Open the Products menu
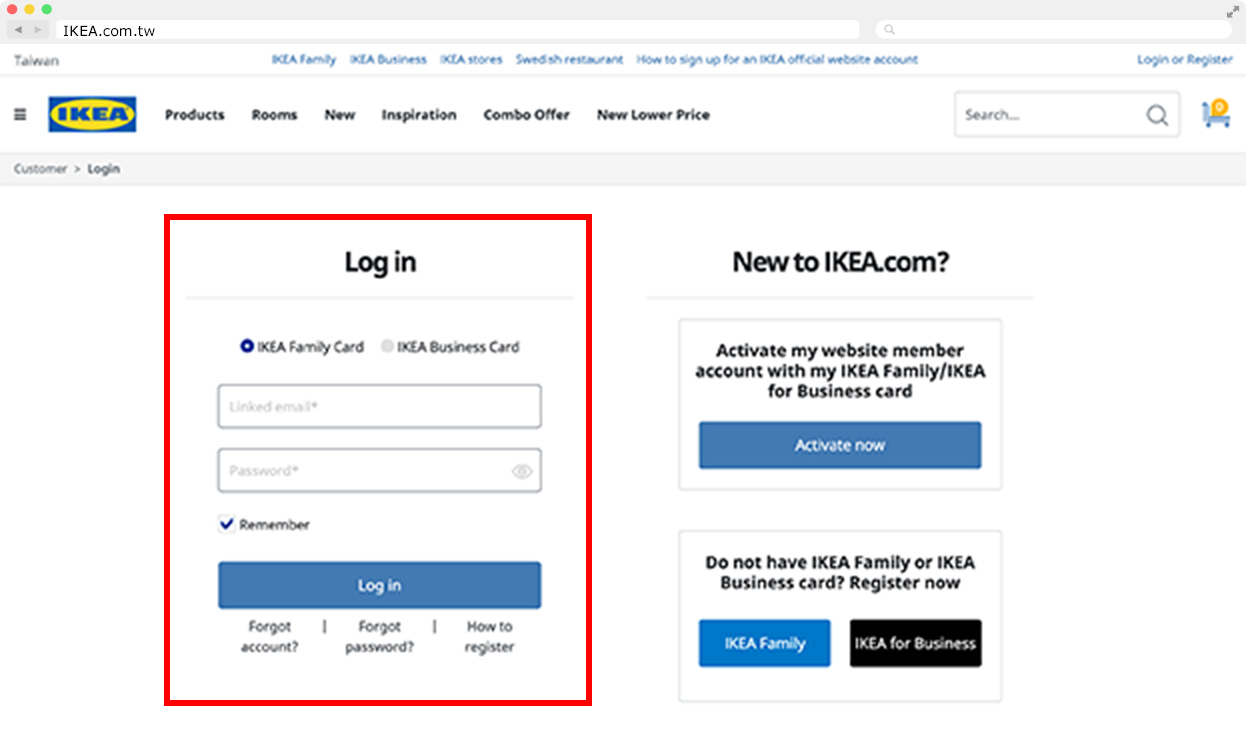 pyautogui.click(x=194, y=115)
